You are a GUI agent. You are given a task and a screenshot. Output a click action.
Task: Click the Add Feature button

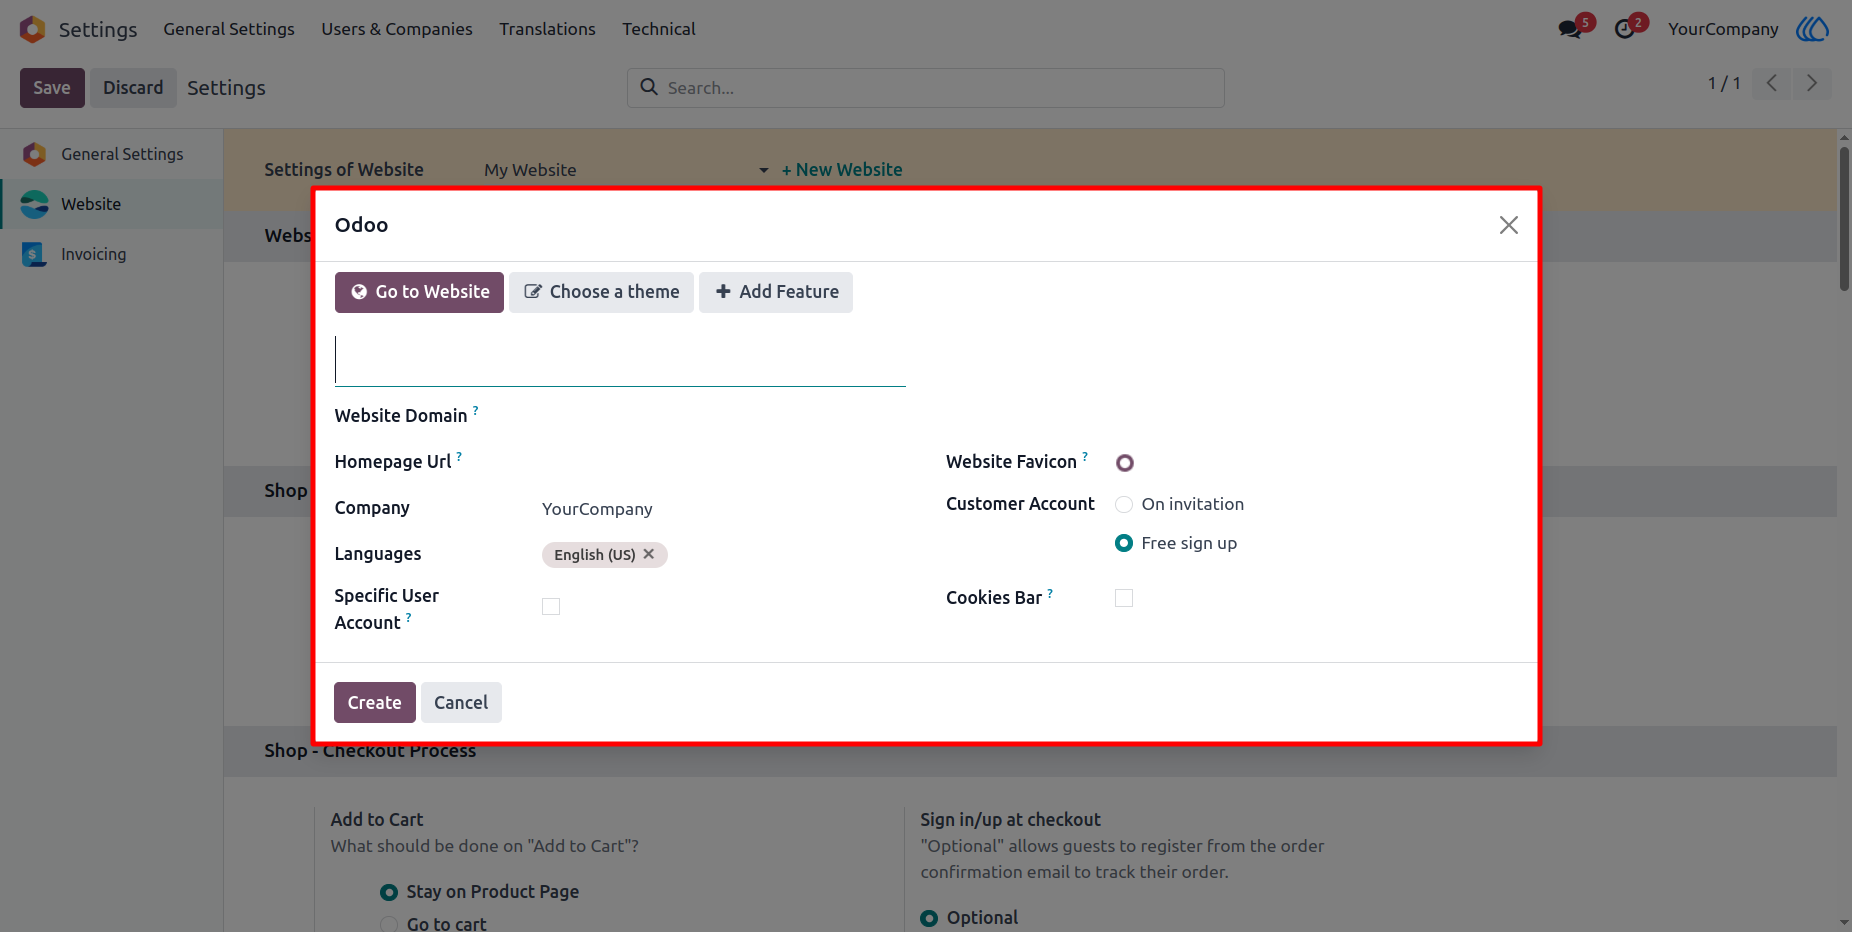[776, 292]
